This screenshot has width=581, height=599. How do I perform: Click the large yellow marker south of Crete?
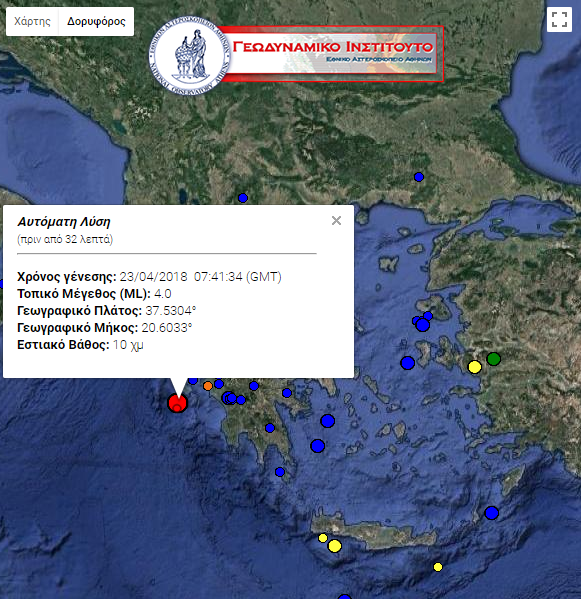(x=335, y=546)
